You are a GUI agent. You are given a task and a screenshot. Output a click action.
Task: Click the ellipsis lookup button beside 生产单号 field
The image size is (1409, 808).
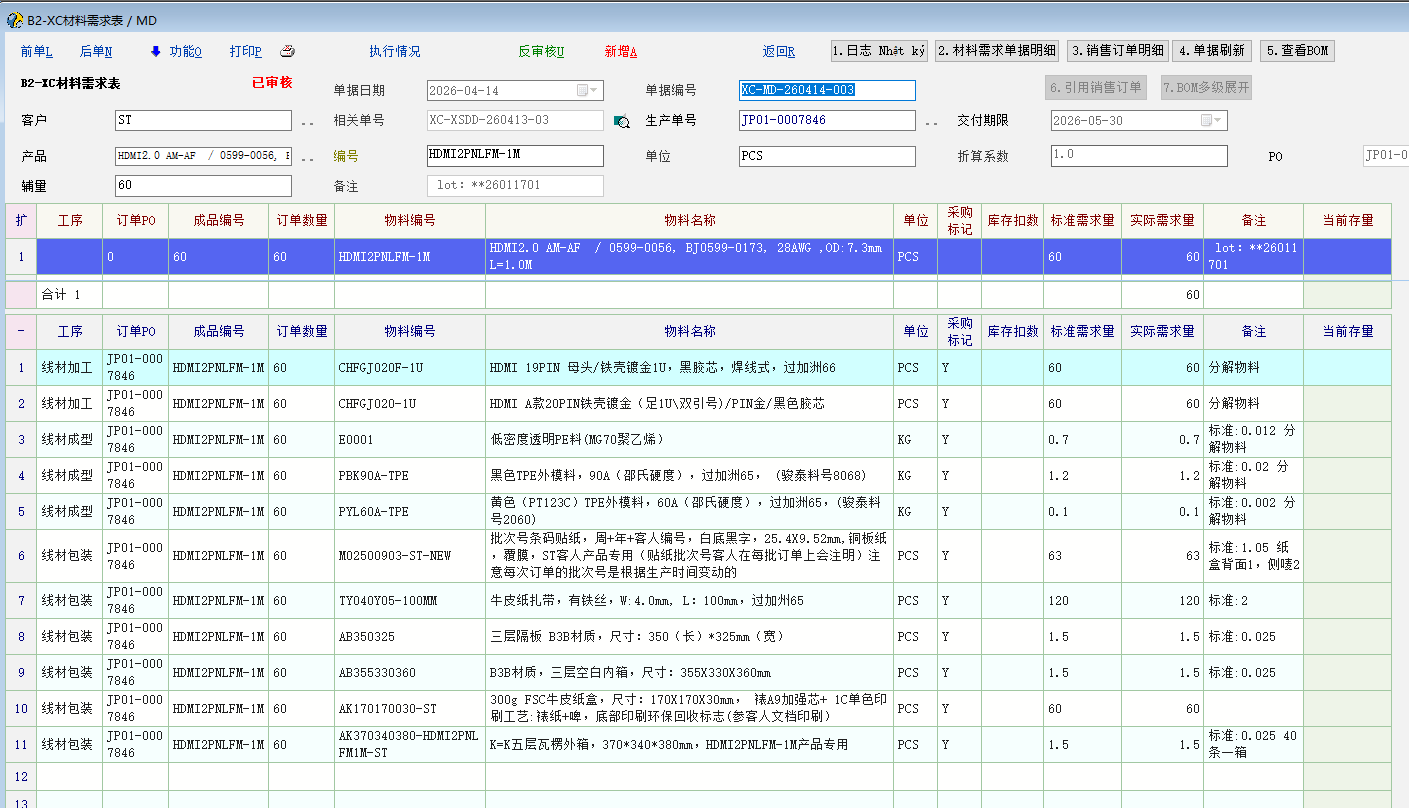click(x=931, y=122)
